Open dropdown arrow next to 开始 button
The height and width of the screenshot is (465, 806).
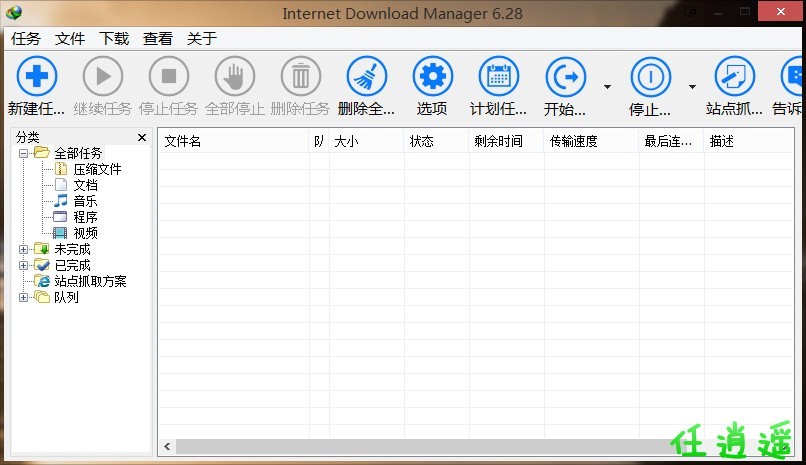click(607, 86)
